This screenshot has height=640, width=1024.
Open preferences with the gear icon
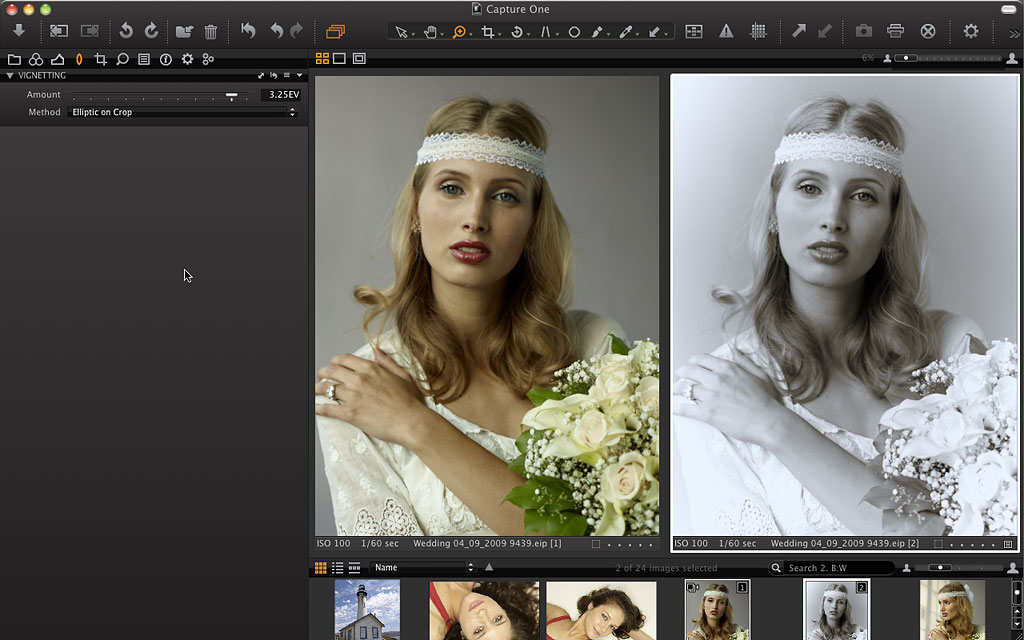(x=970, y=32)
